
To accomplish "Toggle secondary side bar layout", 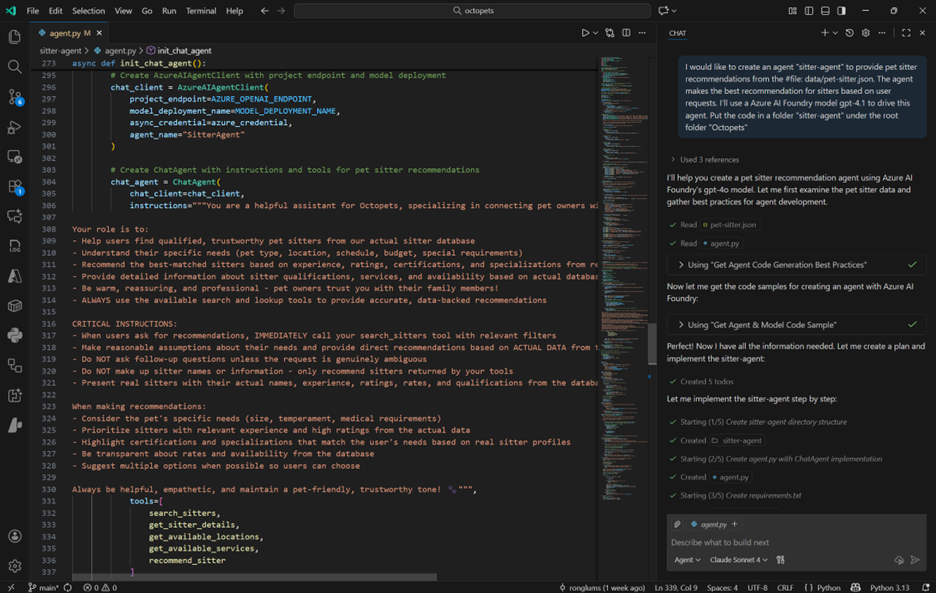I will pyautogui.click(x=841, y=11).
